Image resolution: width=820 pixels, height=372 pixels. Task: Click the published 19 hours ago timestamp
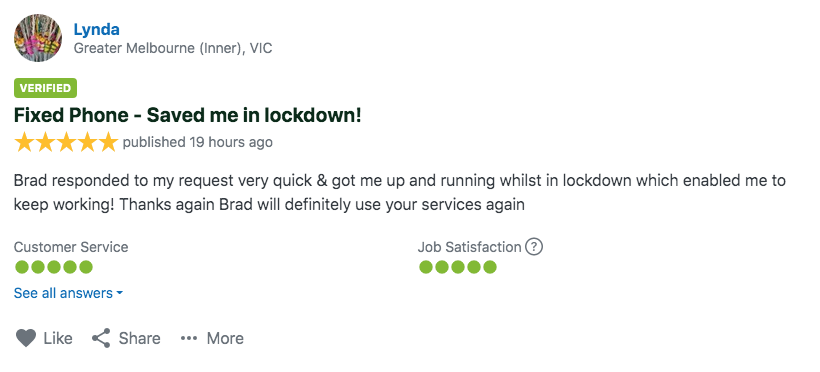198,142
